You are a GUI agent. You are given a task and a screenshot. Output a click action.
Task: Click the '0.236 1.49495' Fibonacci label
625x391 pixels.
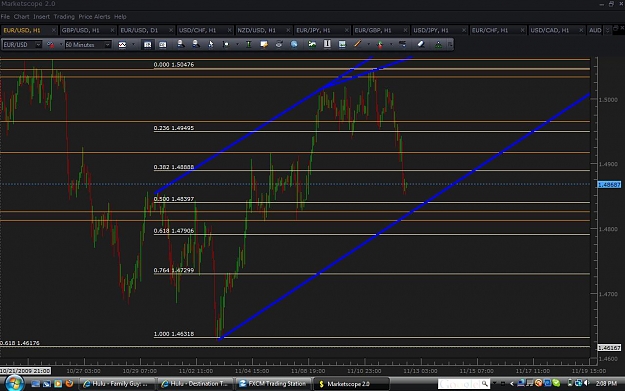tap(174, 128)
